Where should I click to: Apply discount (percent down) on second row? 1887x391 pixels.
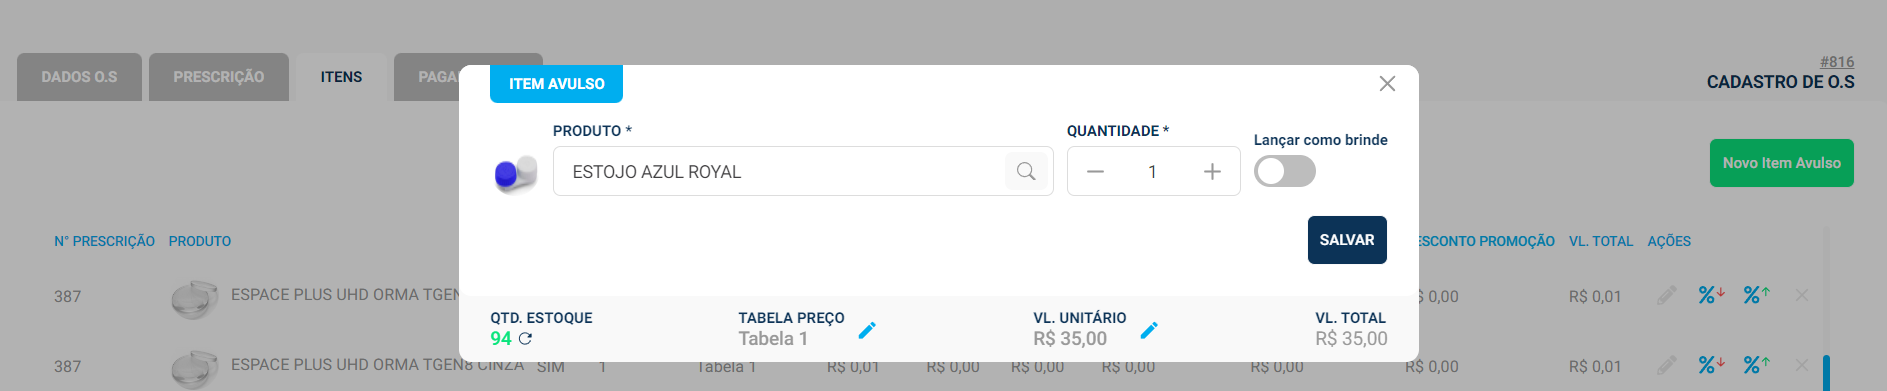tap(1711, 365)
